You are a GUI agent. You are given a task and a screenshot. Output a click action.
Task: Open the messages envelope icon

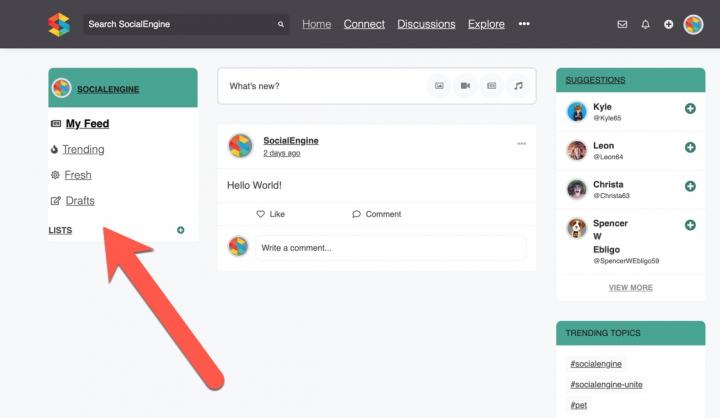[622, 24]
